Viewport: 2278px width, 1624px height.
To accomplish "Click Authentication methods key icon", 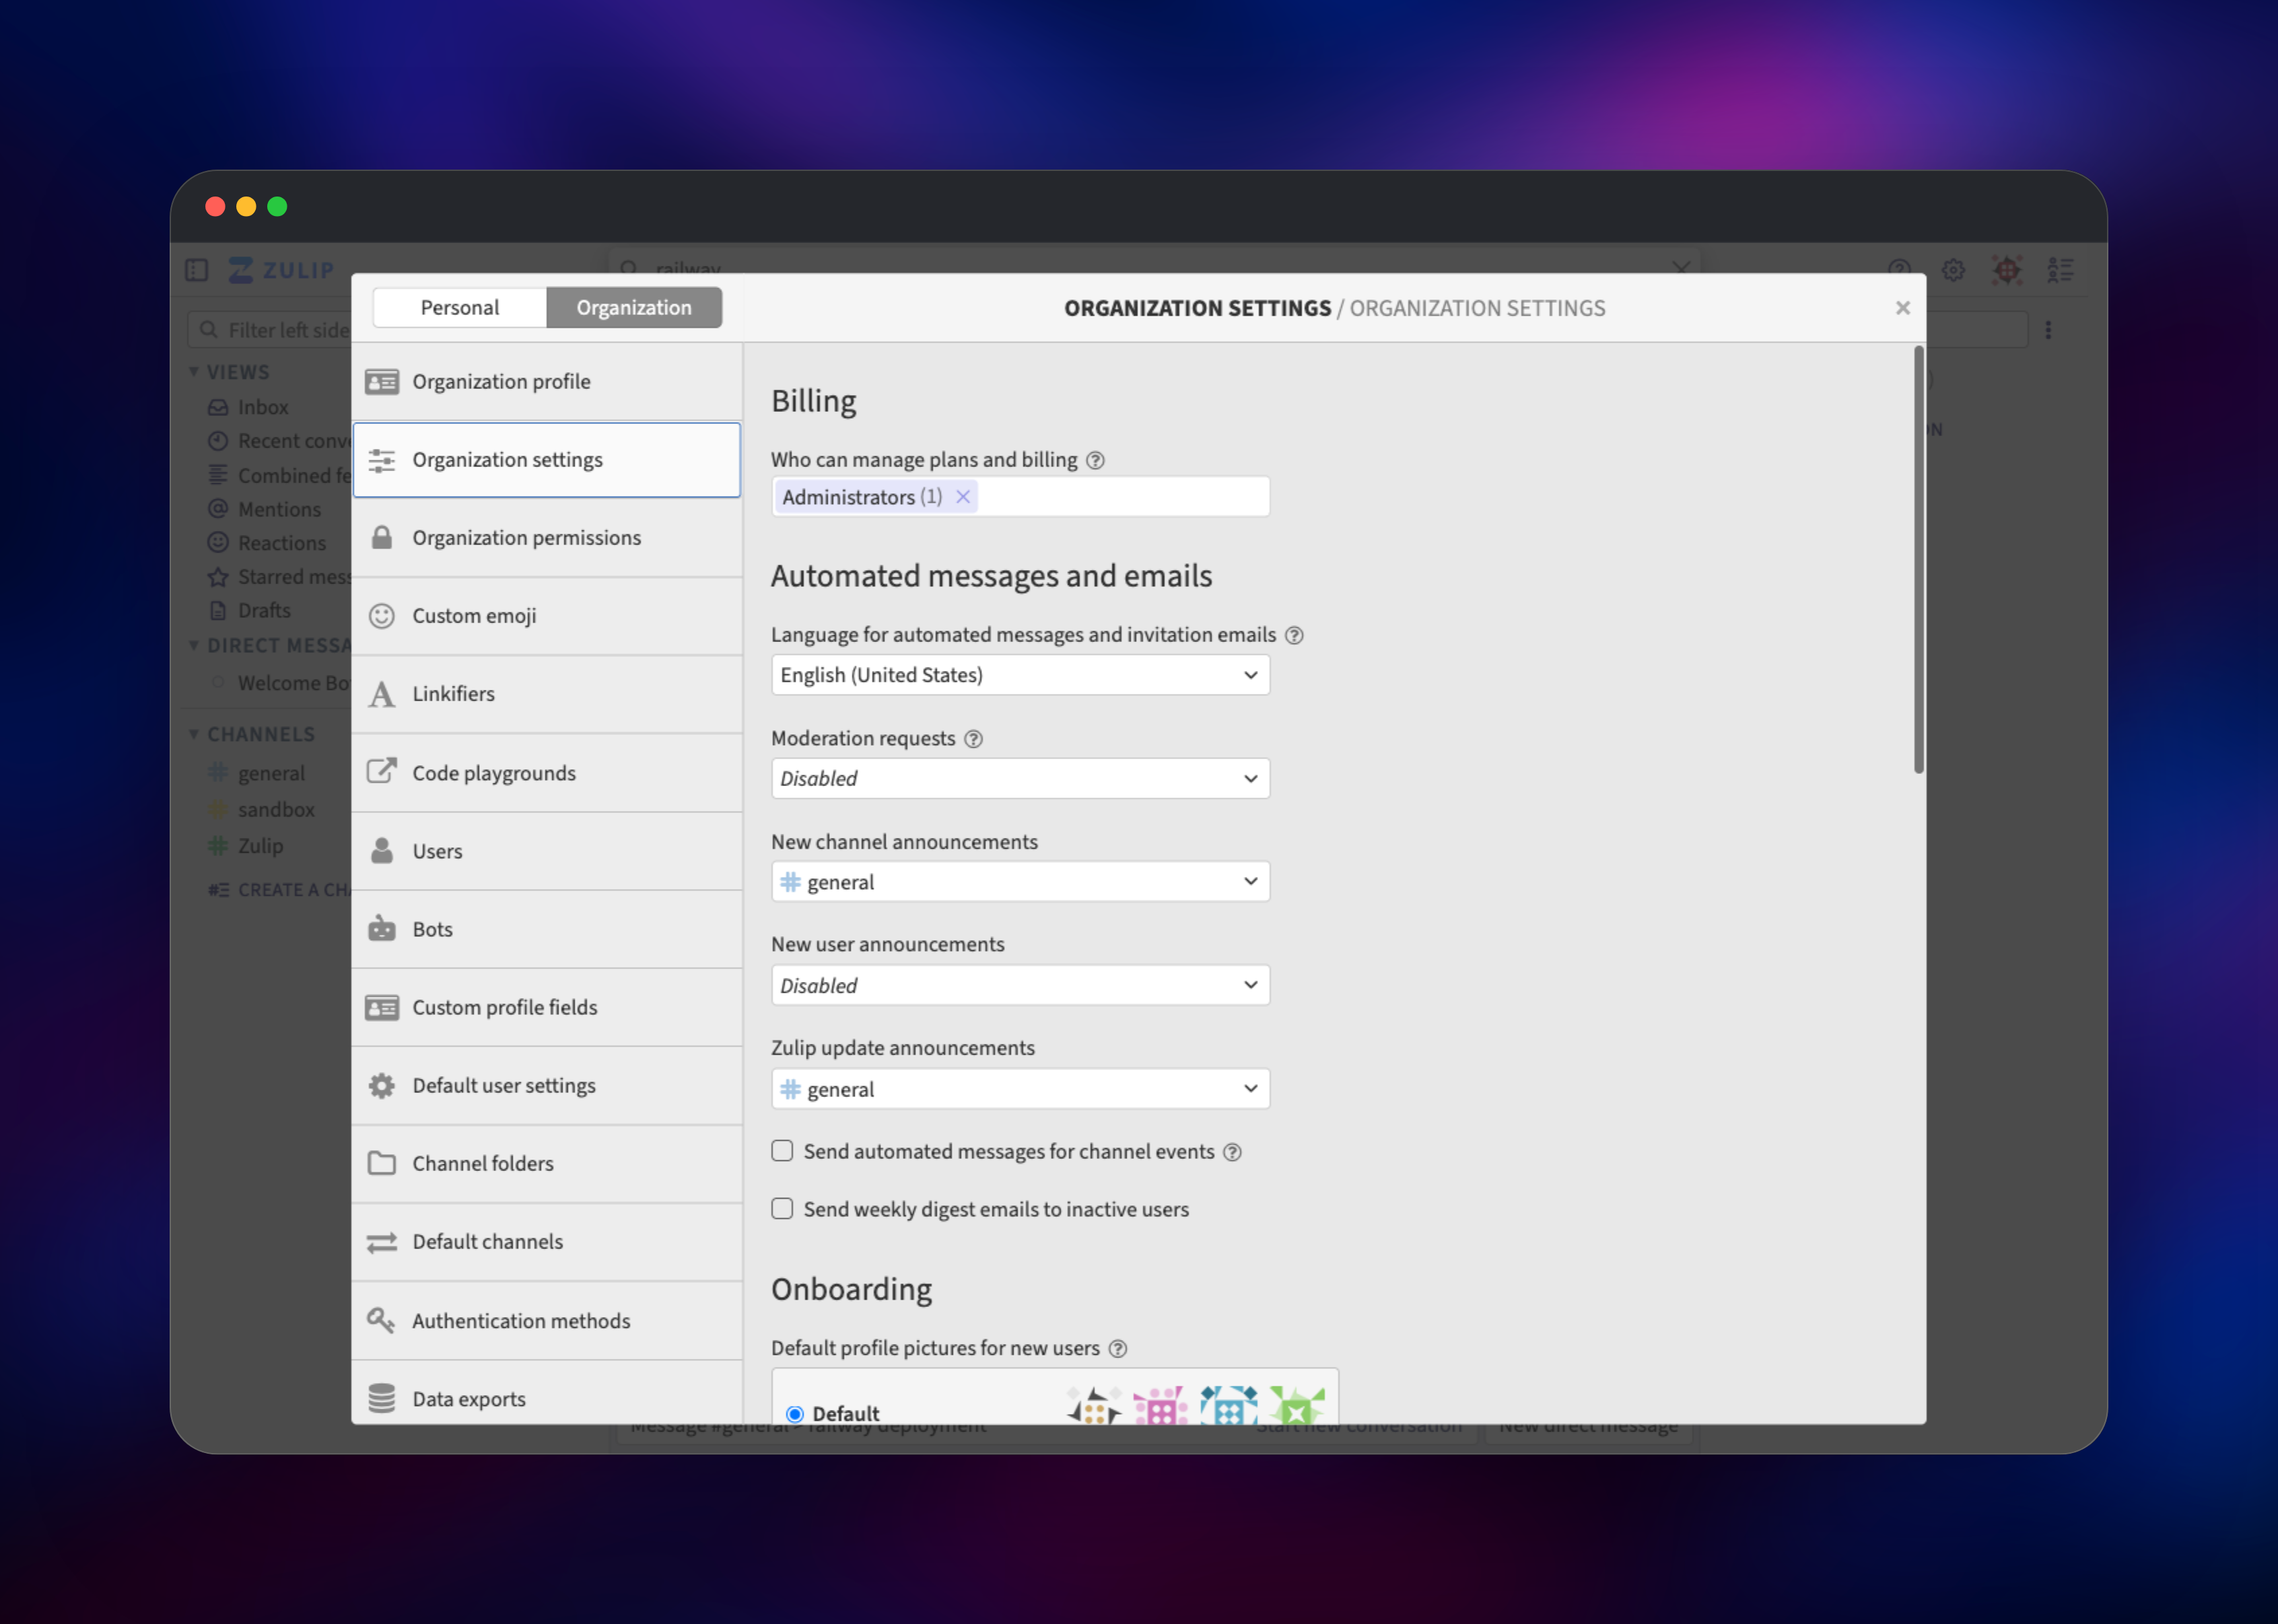I will coord(382,1320).
